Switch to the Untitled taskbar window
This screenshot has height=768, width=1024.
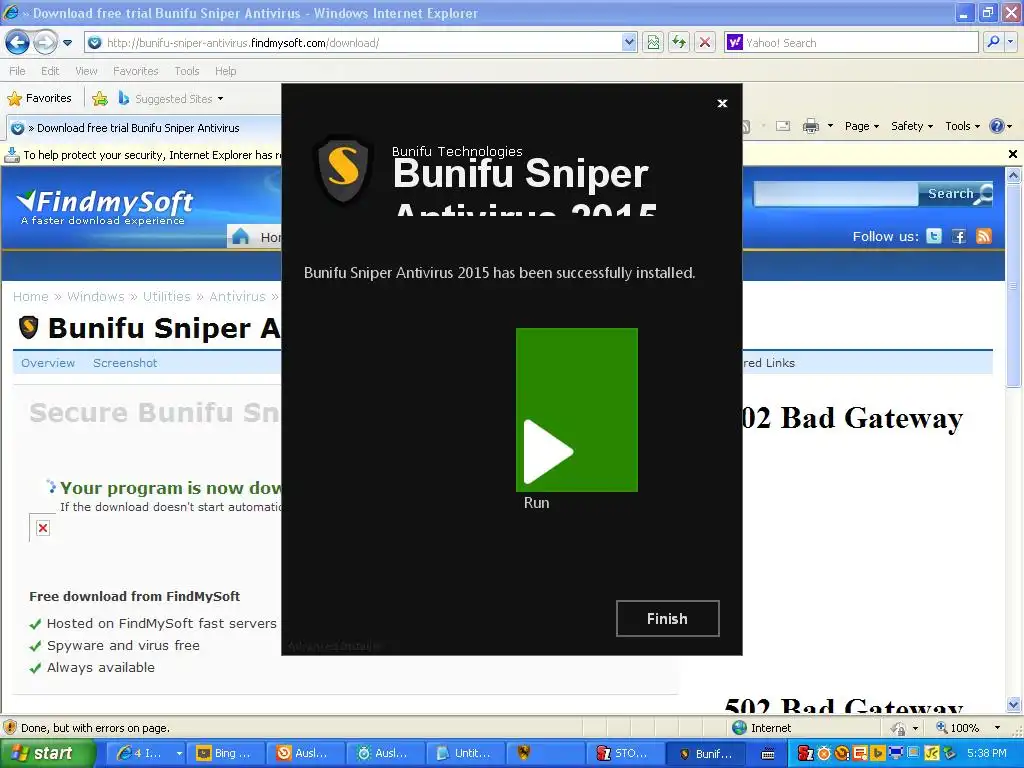tap(464, 754)
